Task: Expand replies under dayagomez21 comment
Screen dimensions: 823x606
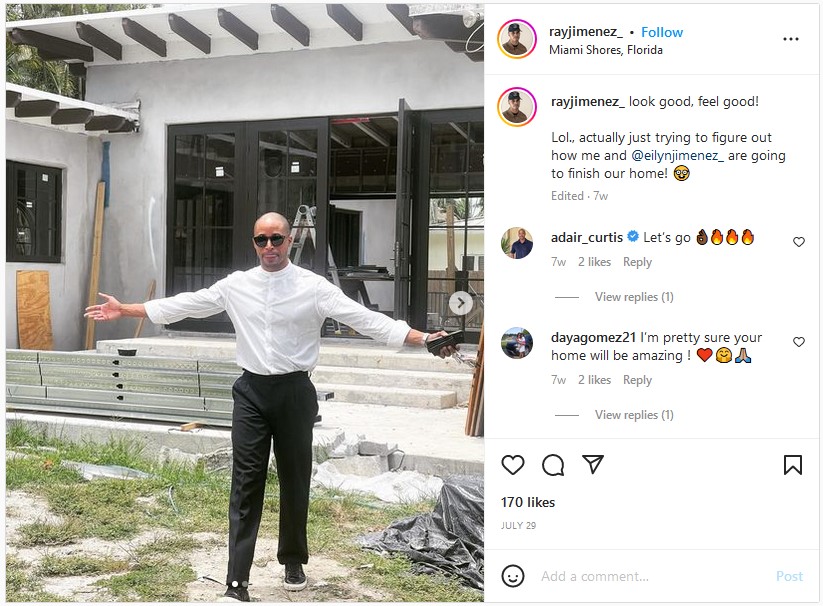Action: point(634,415)
